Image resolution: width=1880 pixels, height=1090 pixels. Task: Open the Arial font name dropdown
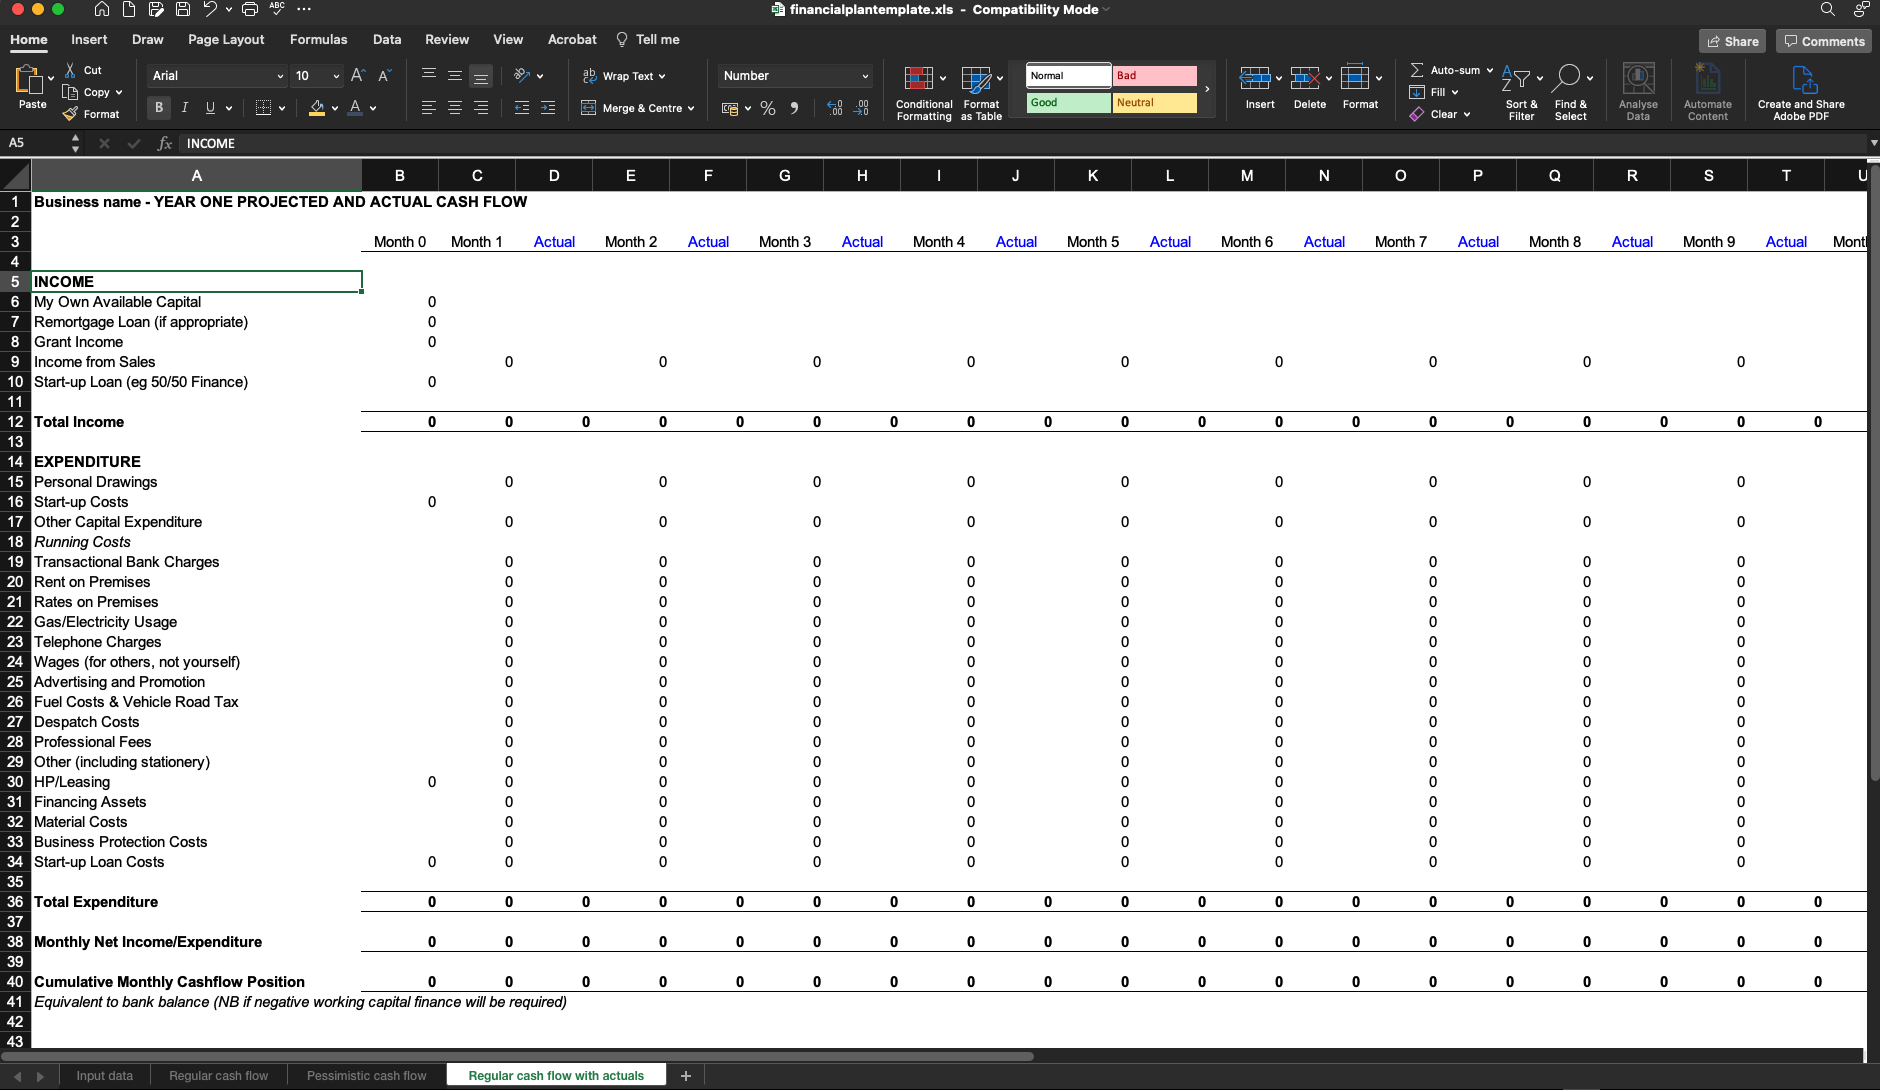(280, 76)
